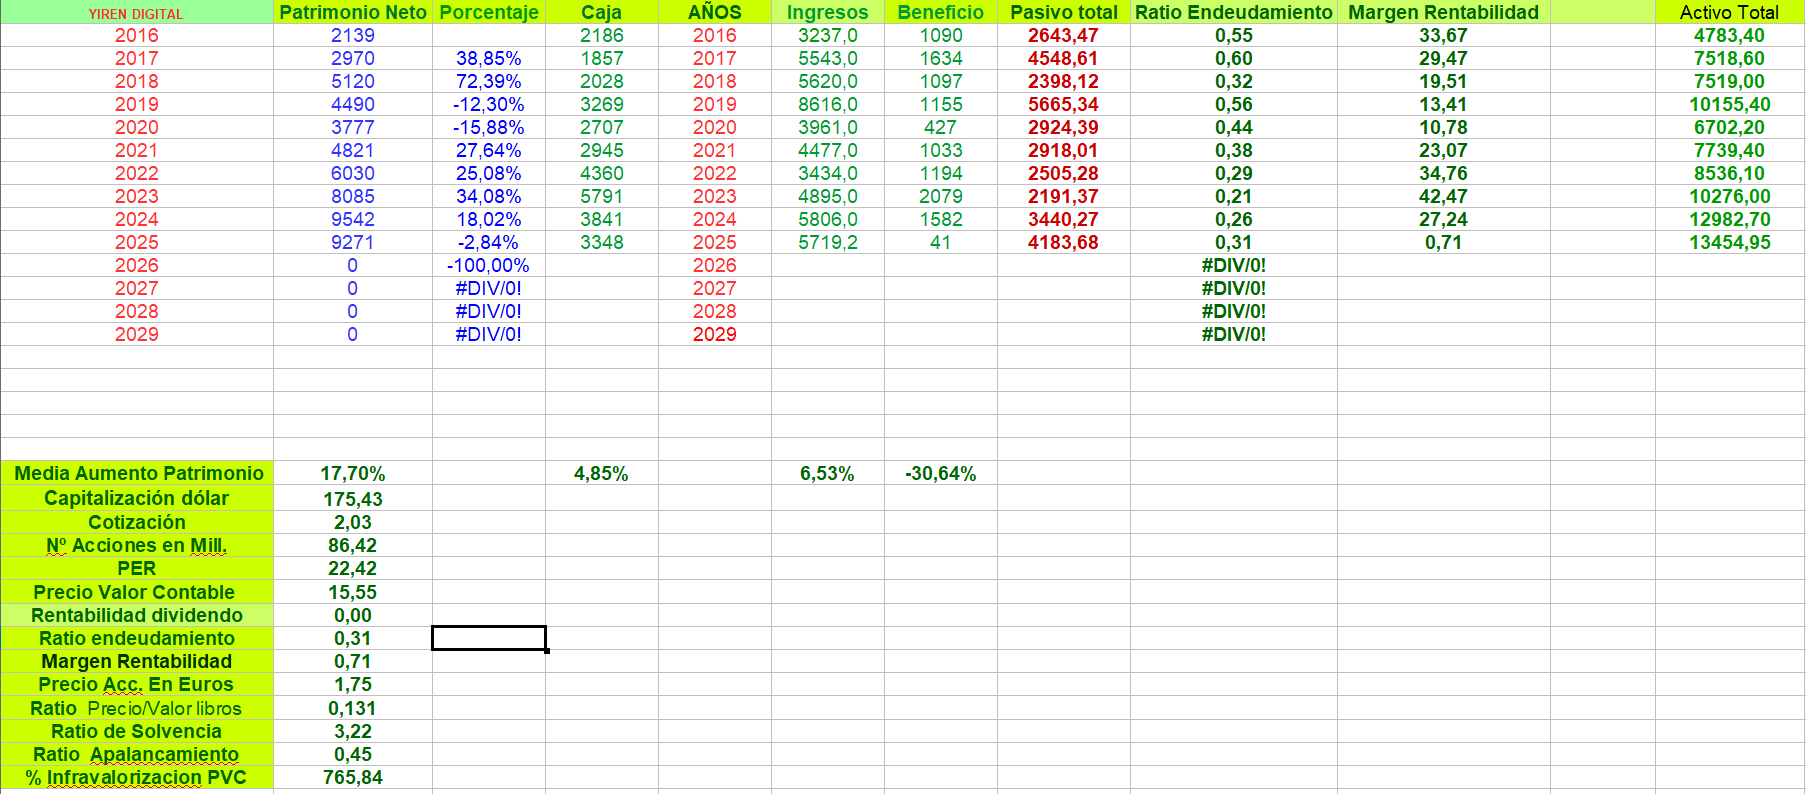Select Nº Acciones en Mill. label
The height and width of the screenshot is (794, 1806).
pos(137,546)
